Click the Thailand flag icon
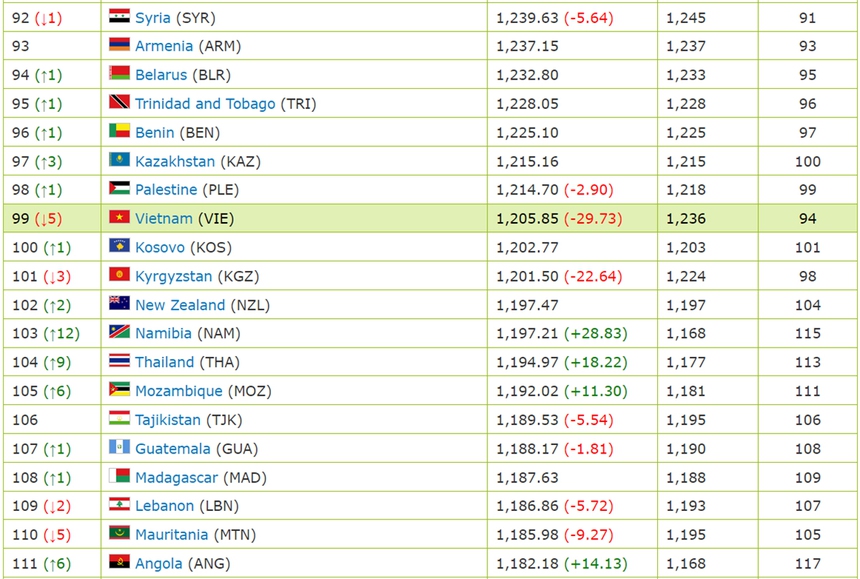The height and width of the screenshot is (579, 860). pos(119,362)
